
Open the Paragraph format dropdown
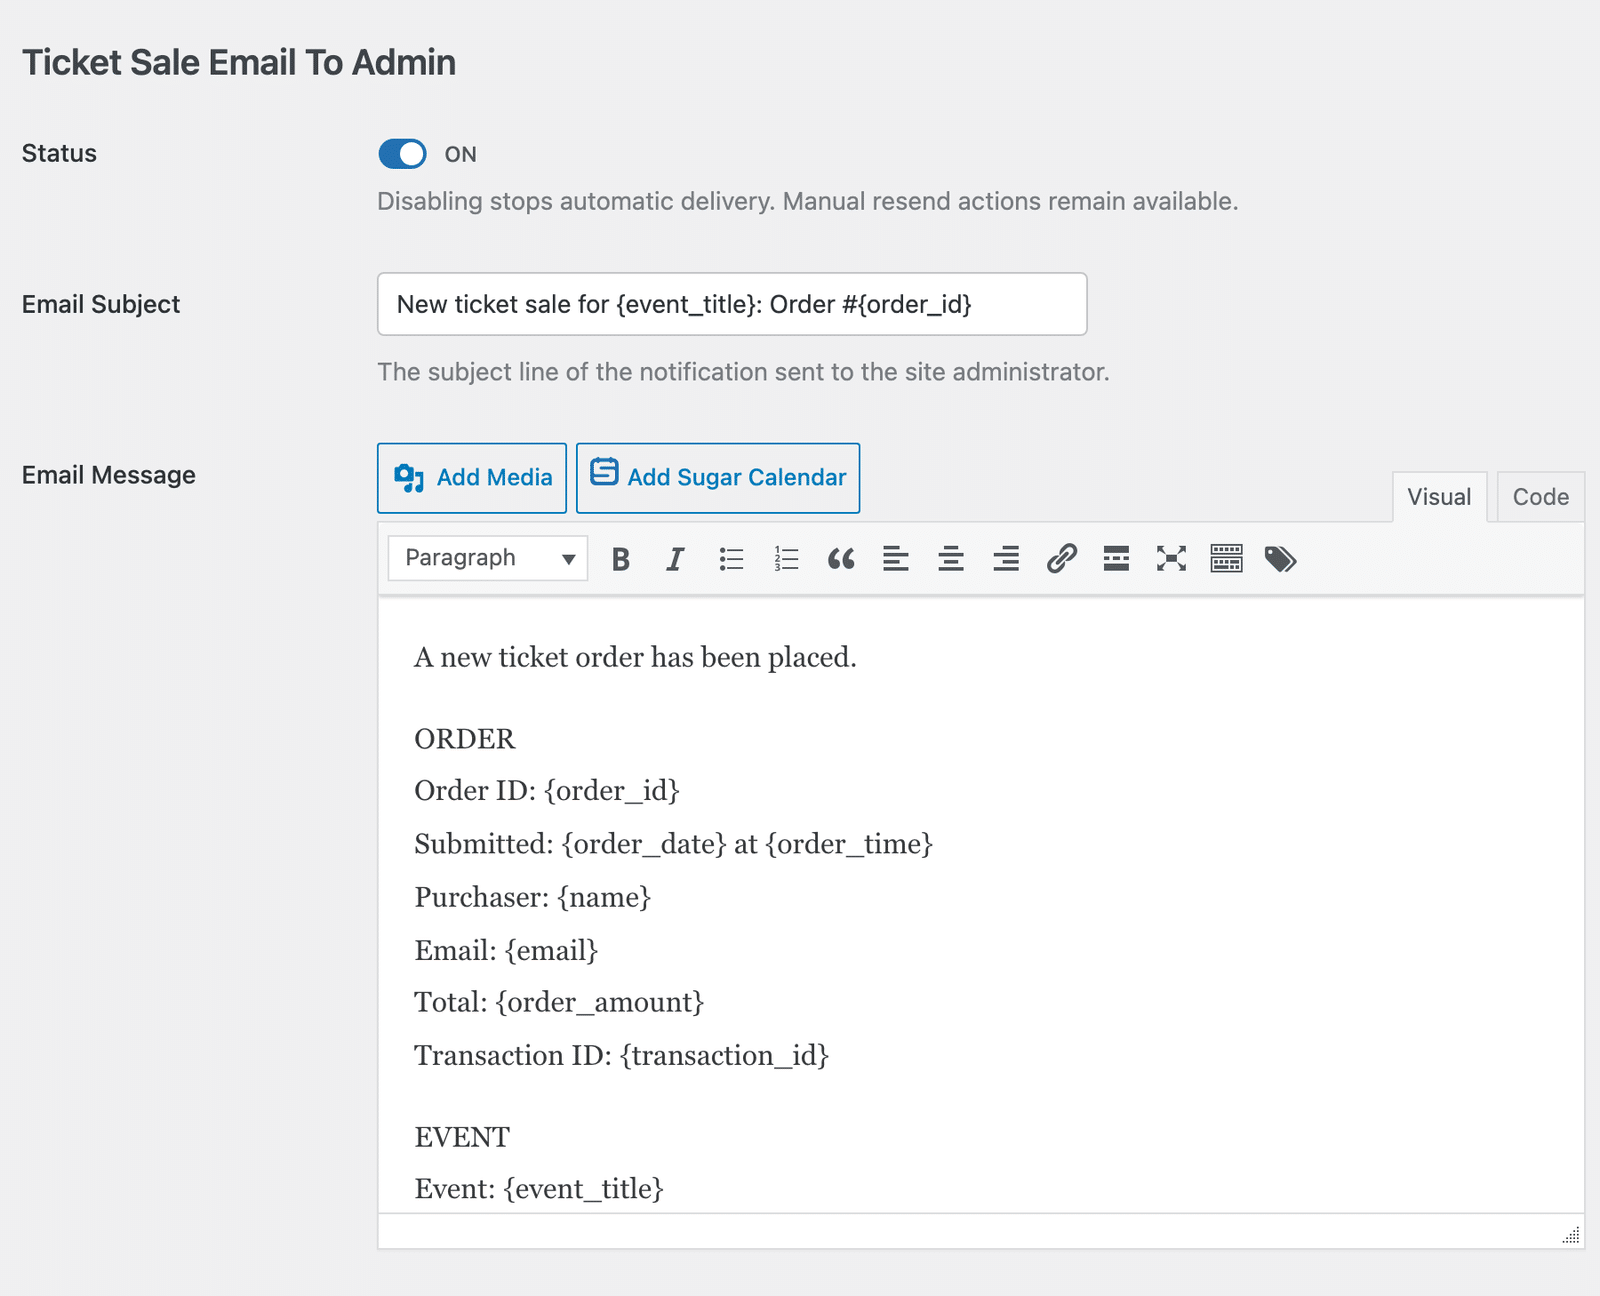488,558
